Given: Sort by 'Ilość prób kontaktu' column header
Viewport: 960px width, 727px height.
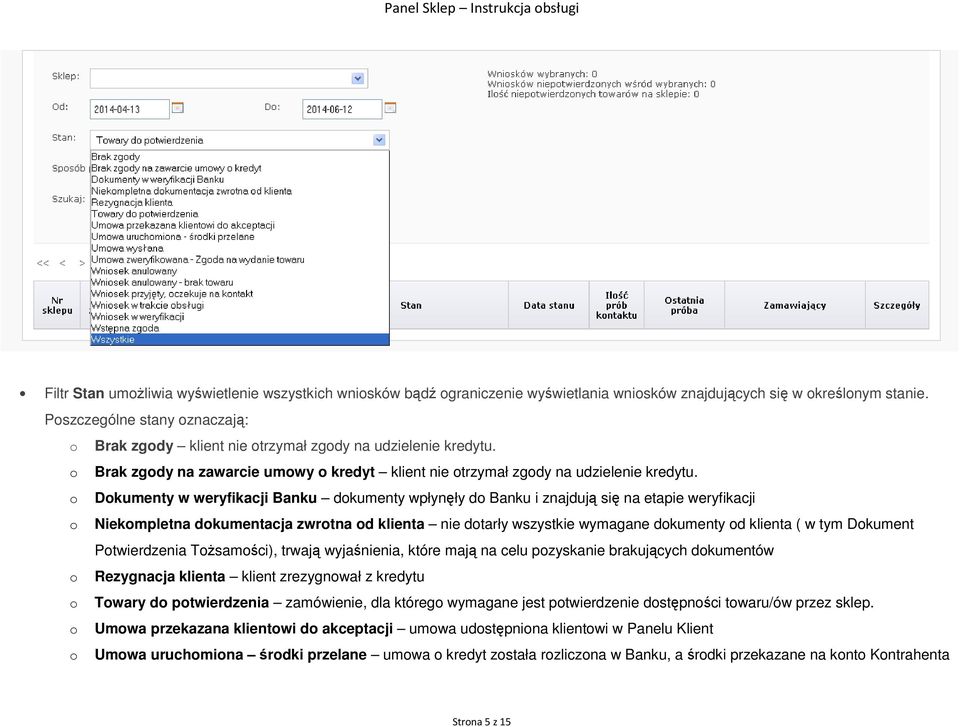Looking at the screenshot, I should coord(617,305).
